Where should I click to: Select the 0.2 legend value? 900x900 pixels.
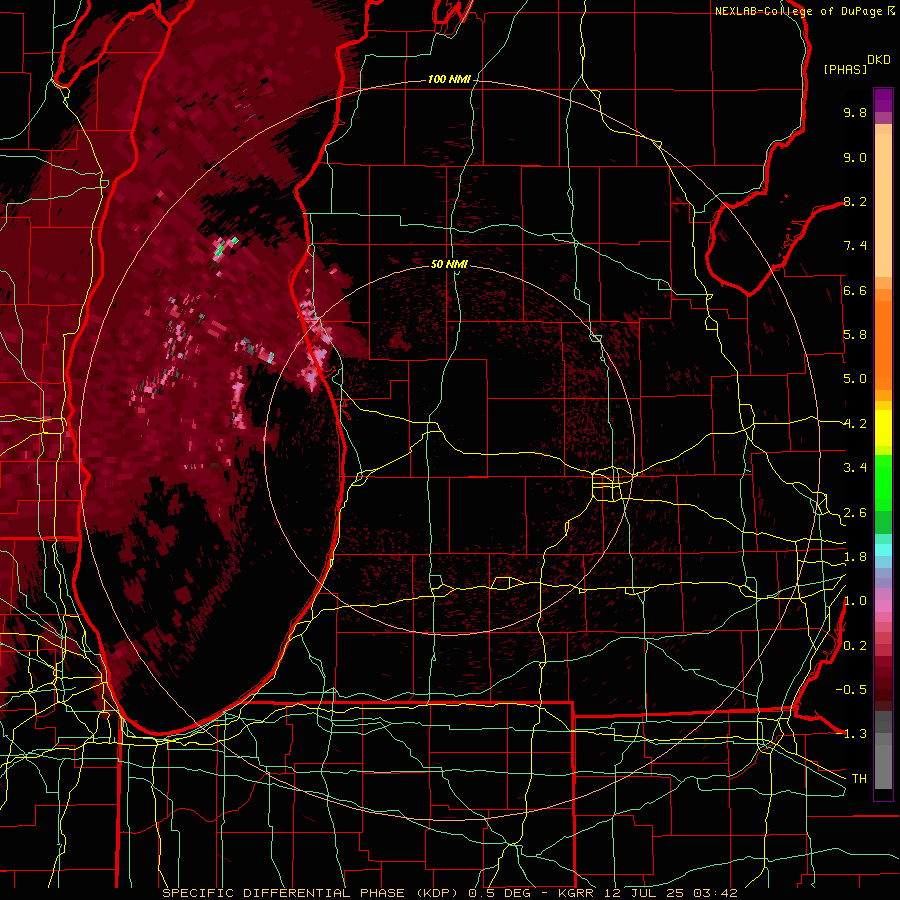[x=855, y=646]
